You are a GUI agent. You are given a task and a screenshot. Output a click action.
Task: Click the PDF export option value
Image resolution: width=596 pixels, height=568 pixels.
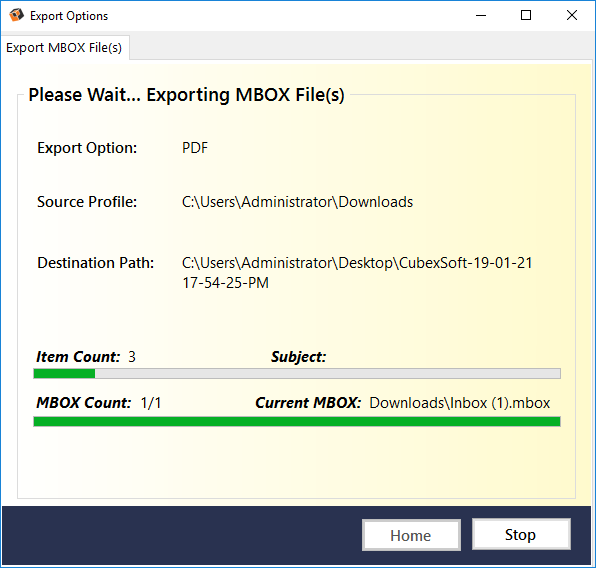pos(195,148)
